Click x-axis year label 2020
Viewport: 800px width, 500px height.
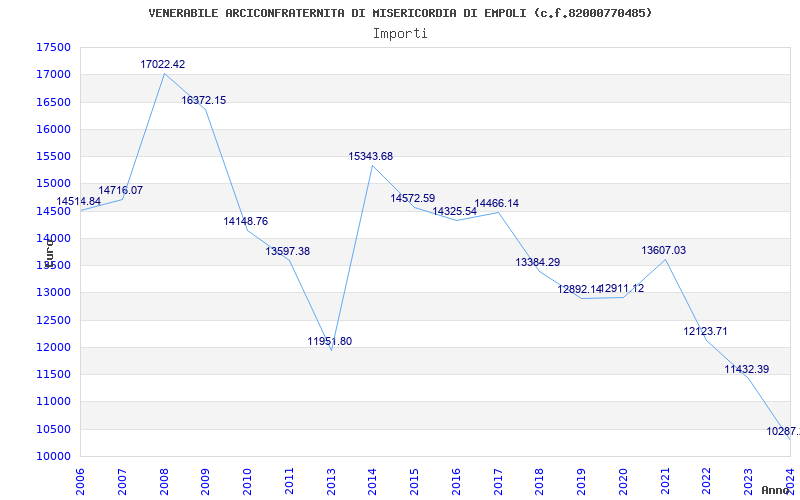[x=623, y=481]
